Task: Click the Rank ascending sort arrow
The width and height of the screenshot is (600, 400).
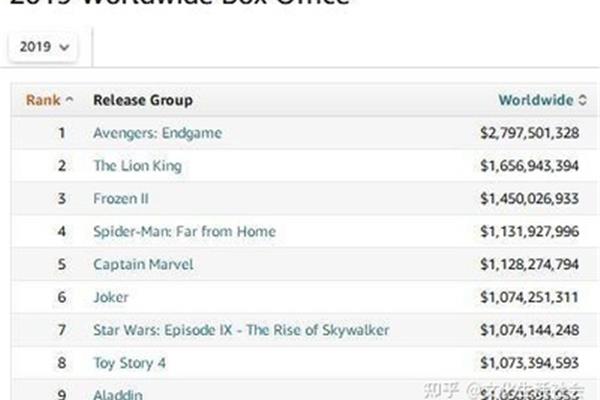Action: pyautogui.click(x=69, y=100)
